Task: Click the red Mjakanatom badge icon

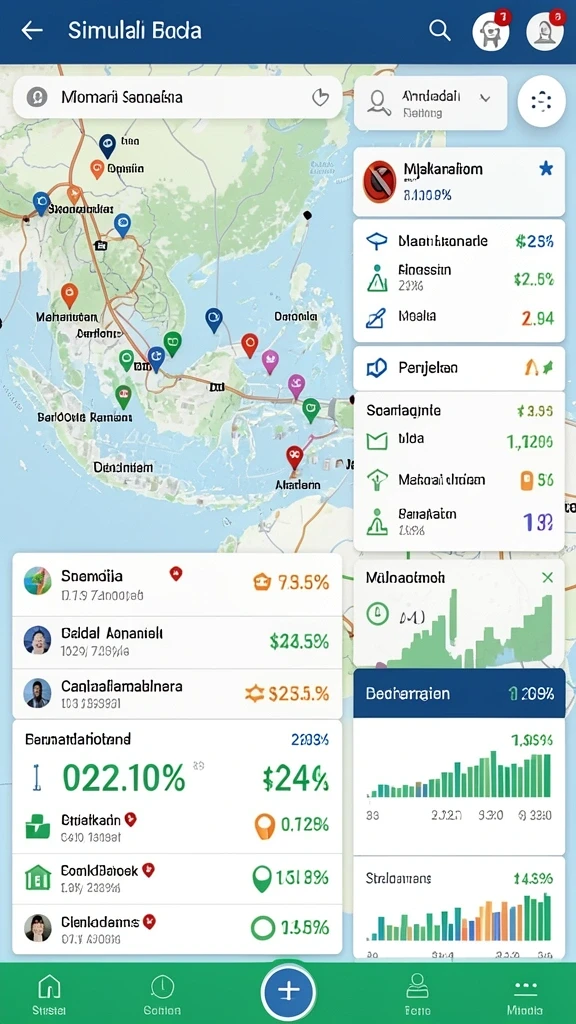Action: [379, 181]
